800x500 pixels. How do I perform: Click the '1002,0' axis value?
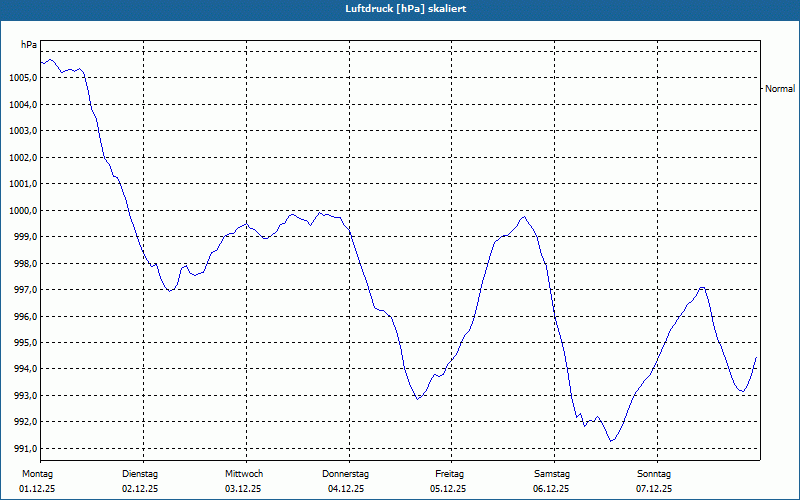(x=23, y=158)
